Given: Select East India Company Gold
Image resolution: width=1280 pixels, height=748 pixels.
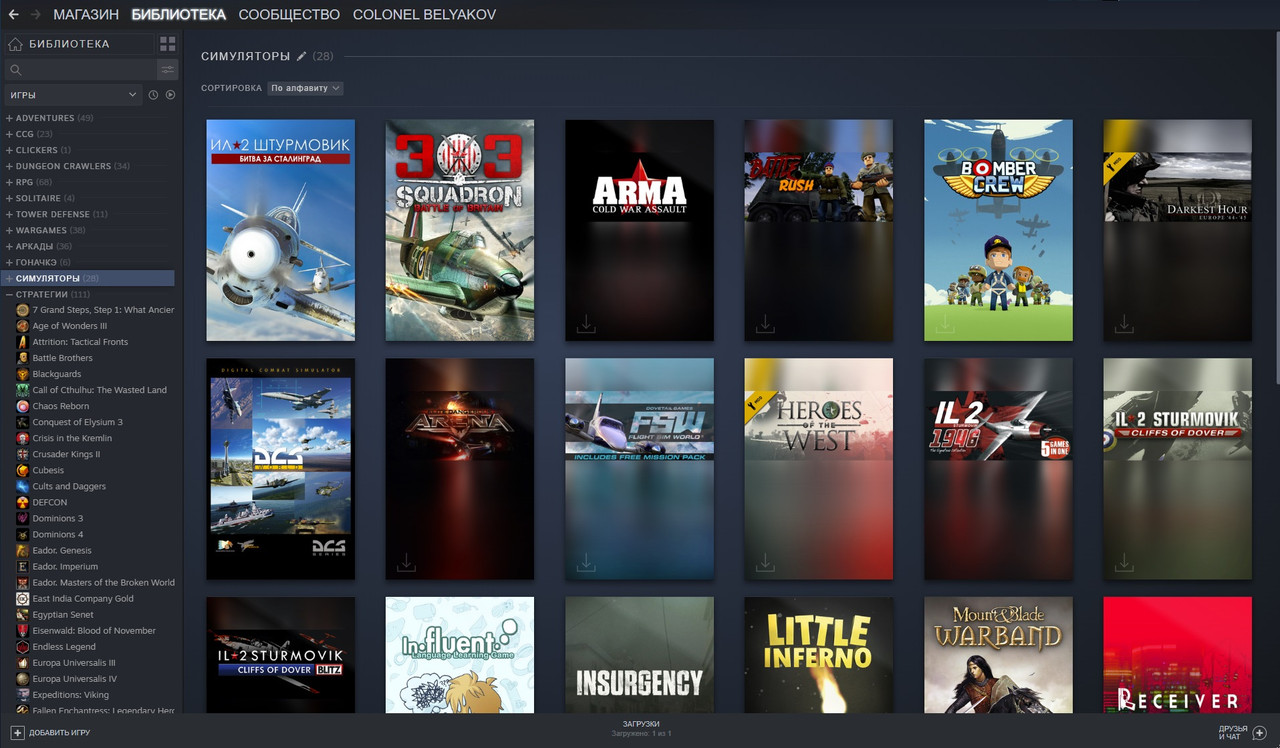Looking at the screenshot, I should [x=83, y=598].
